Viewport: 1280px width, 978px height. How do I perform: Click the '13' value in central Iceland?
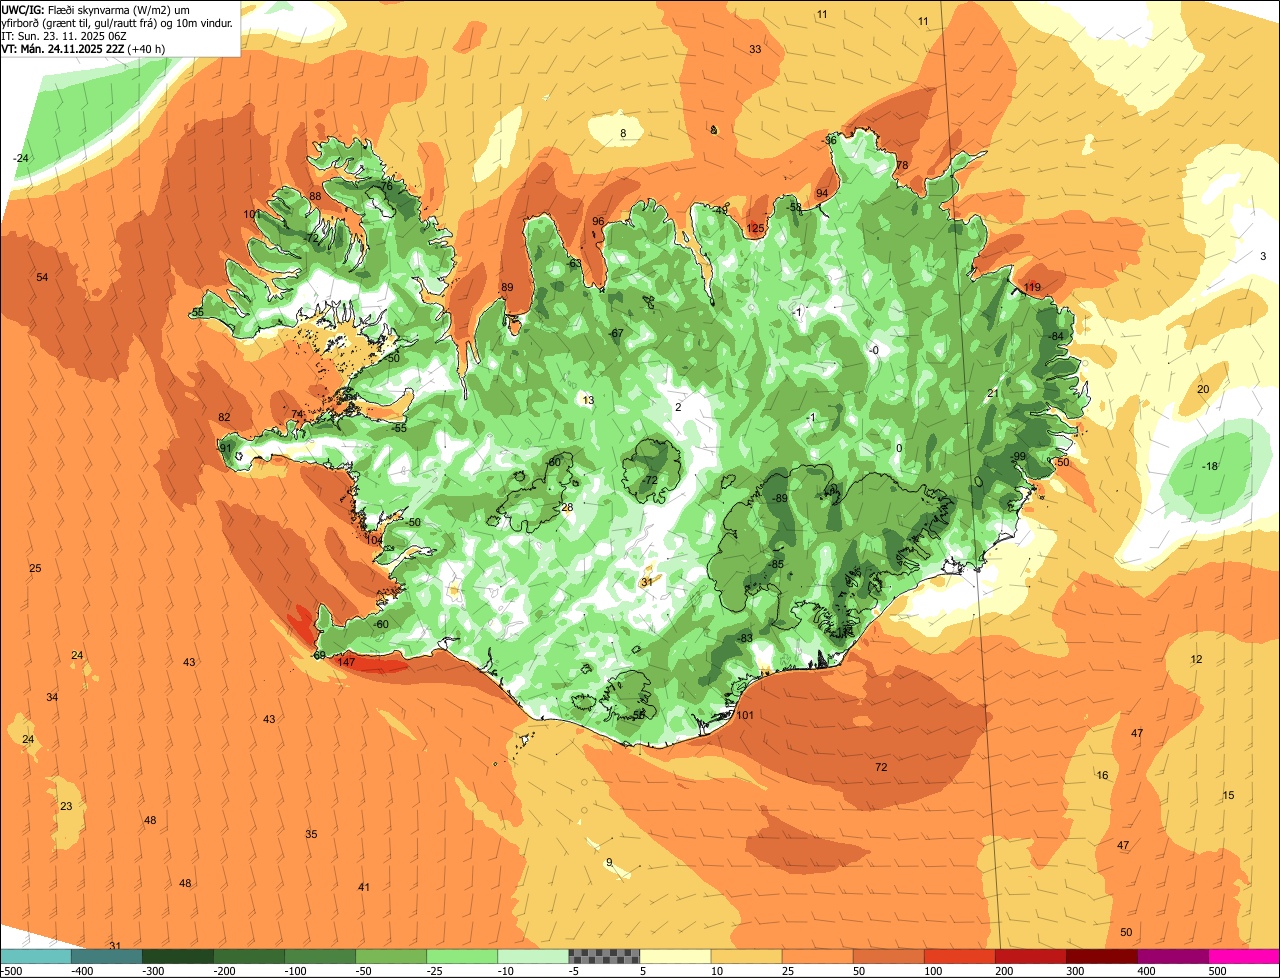(588, 400)
